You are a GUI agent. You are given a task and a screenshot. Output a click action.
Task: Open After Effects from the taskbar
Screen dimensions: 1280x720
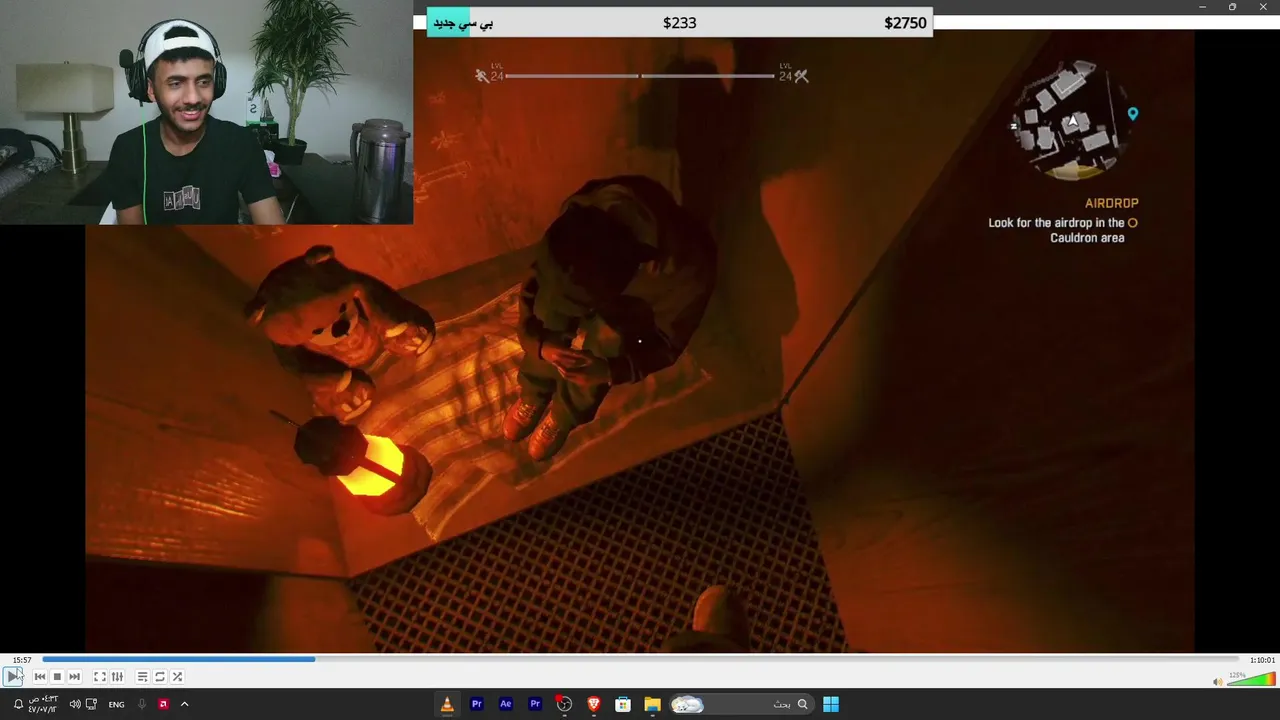[x=506, y=704]
